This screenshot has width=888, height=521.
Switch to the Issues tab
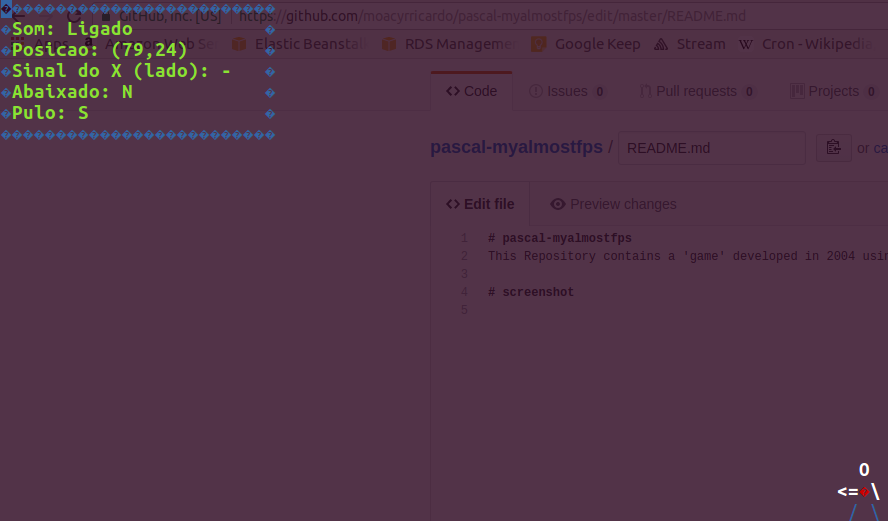point(567,91)
